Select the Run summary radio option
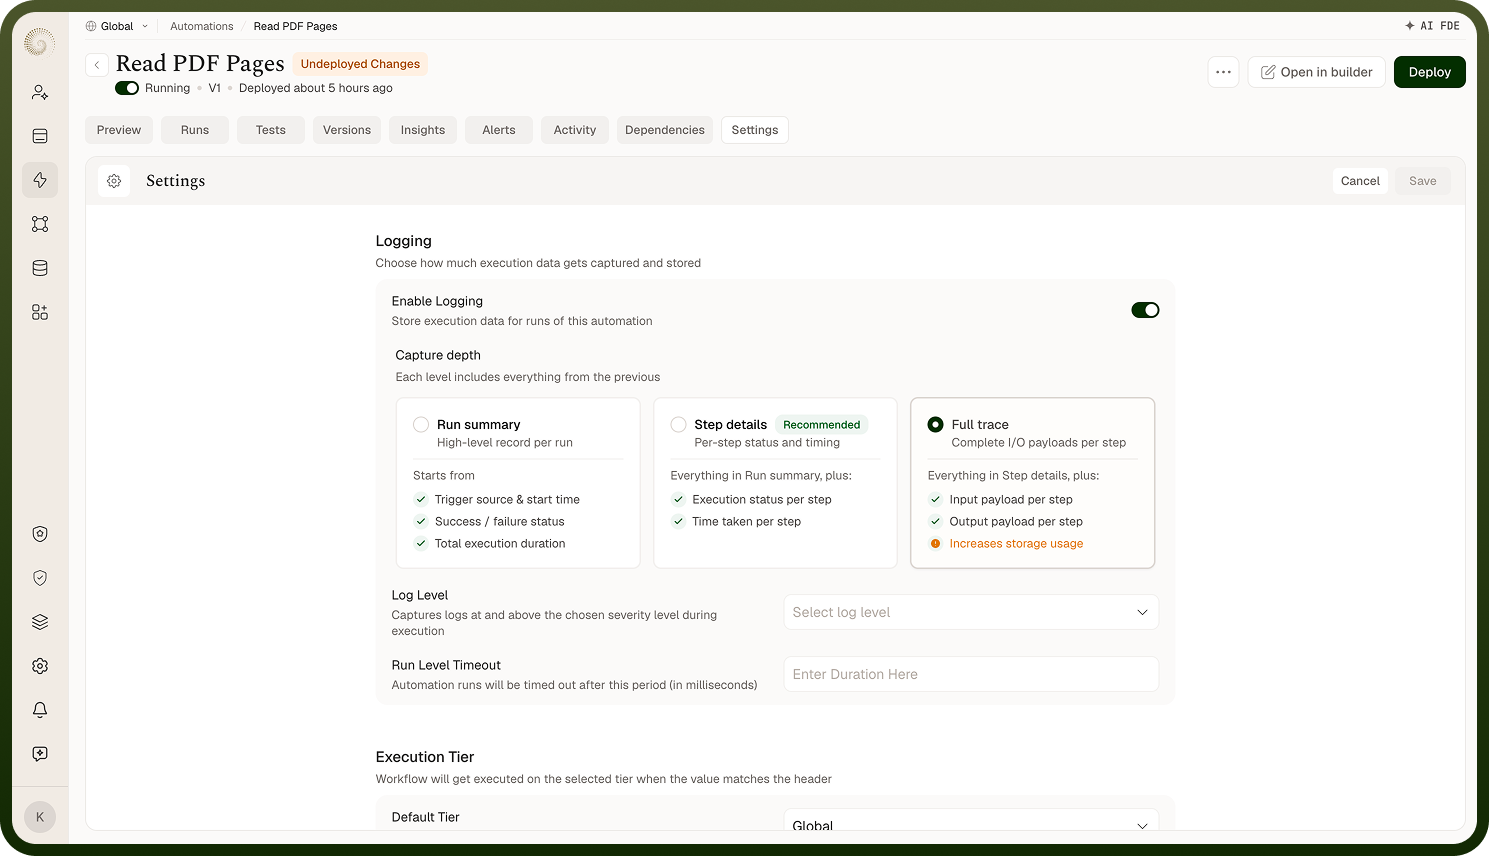Viewport: 1489px width, 856px height. point(421,425)
